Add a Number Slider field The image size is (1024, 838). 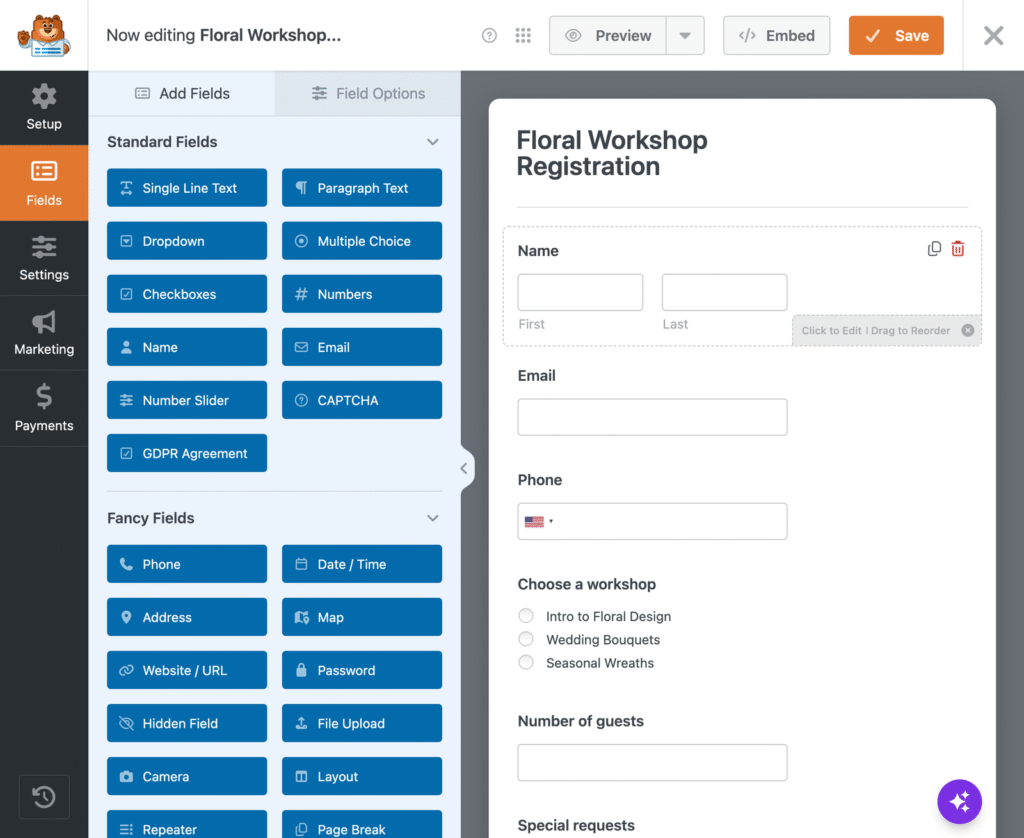coord(187,400)
